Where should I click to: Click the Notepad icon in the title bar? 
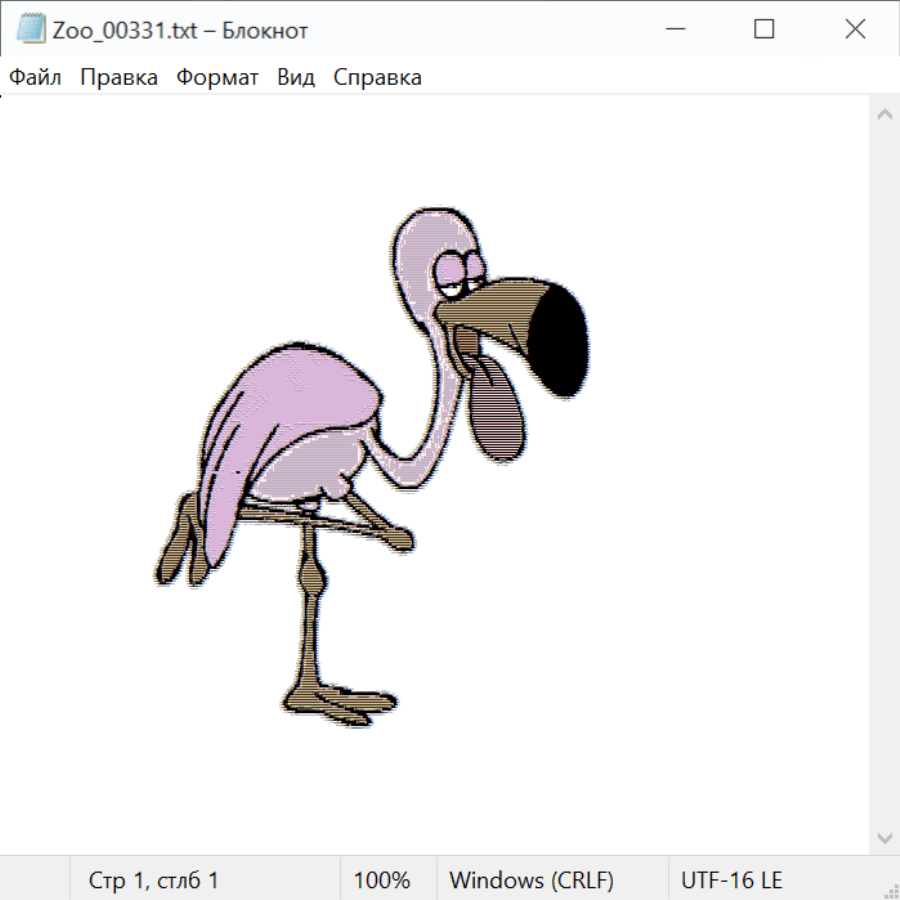click(31, 29)
